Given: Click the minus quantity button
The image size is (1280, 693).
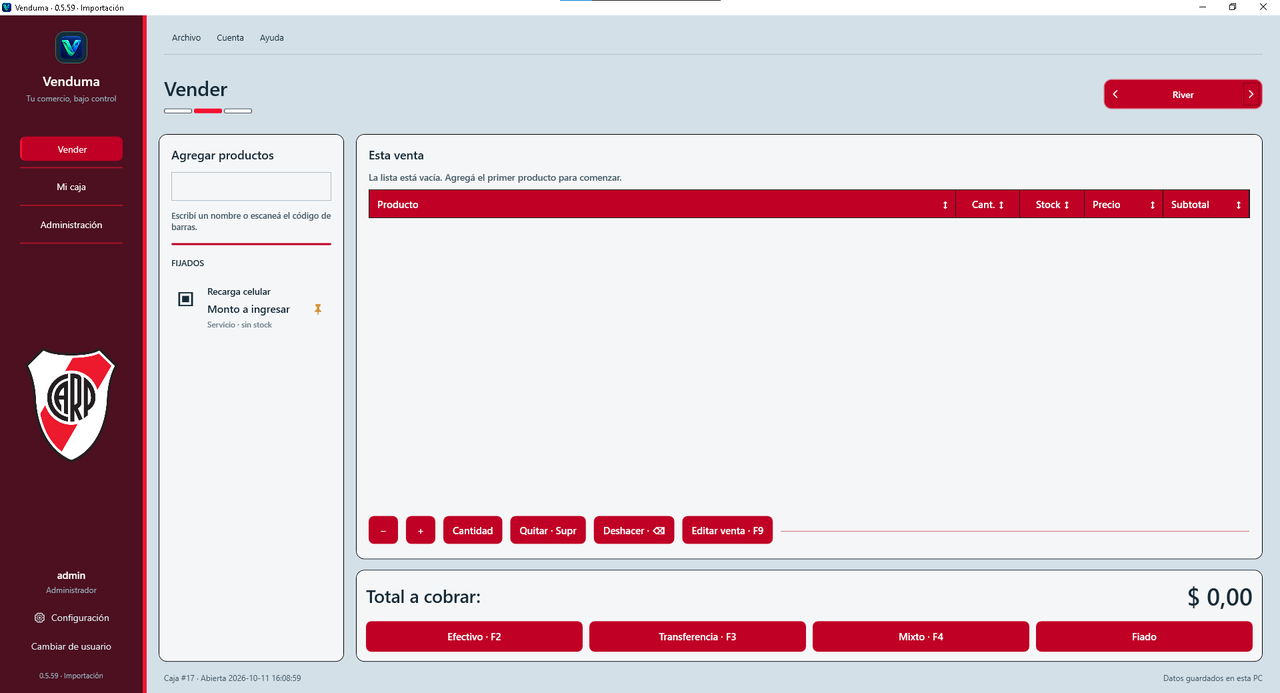Looking at the screenshot, I should (x=383, y=530).
